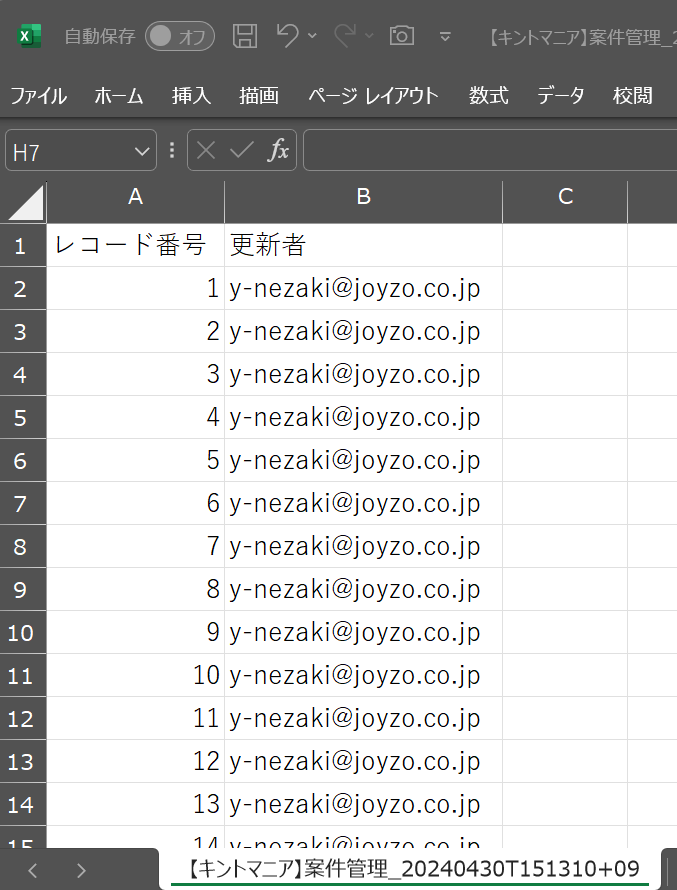The height and width of the screenshot is (890, 677).
Task: Click the Save floppy disk icon
Action: pyautogui.click(x=245, y=36)
